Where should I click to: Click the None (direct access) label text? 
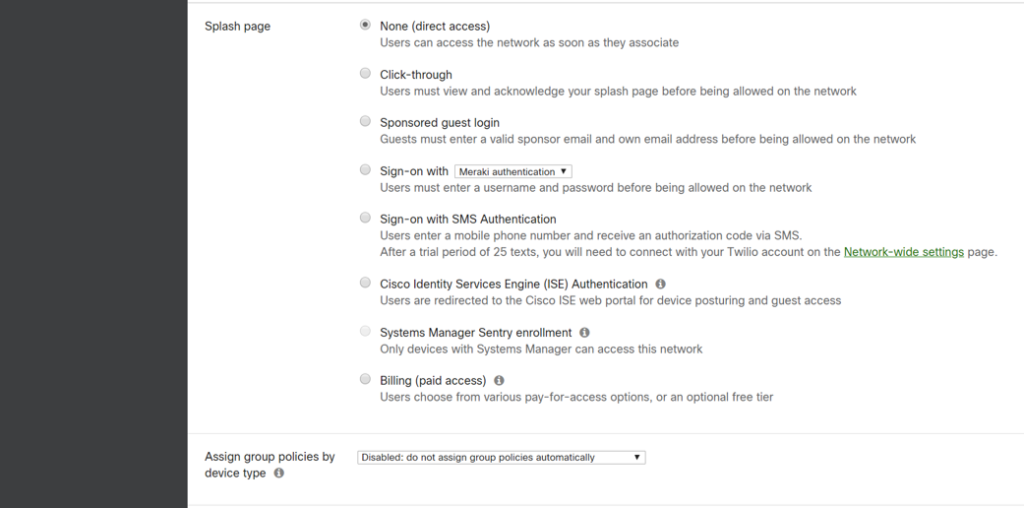[x=435, y=26]
